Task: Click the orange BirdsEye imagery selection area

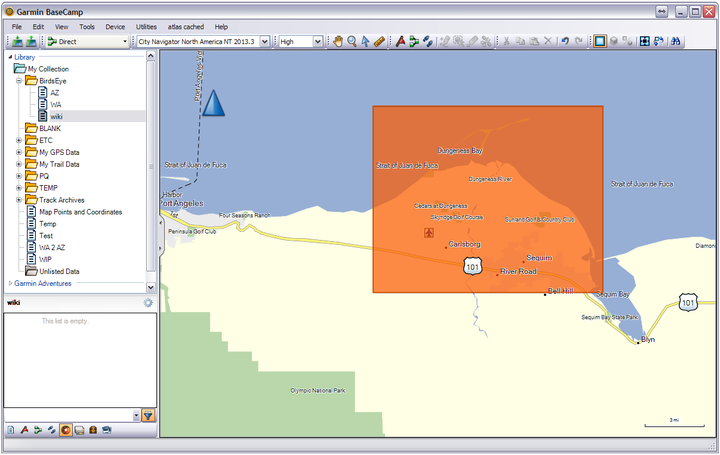Action: click(488, 199)
